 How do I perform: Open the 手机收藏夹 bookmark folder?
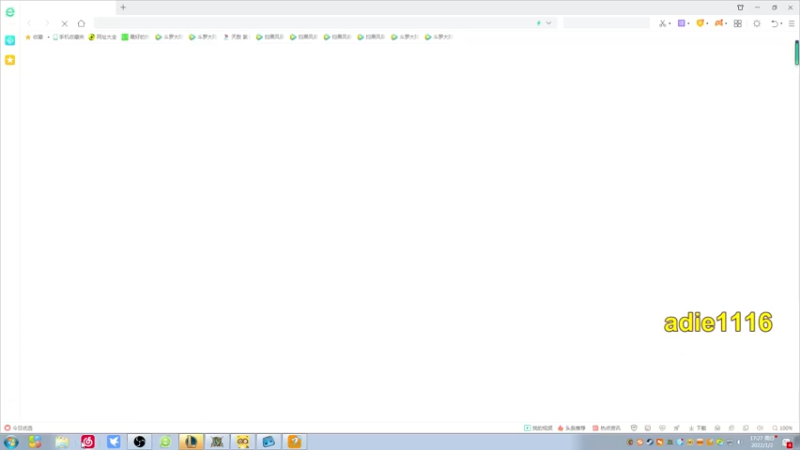pos(68,37)
